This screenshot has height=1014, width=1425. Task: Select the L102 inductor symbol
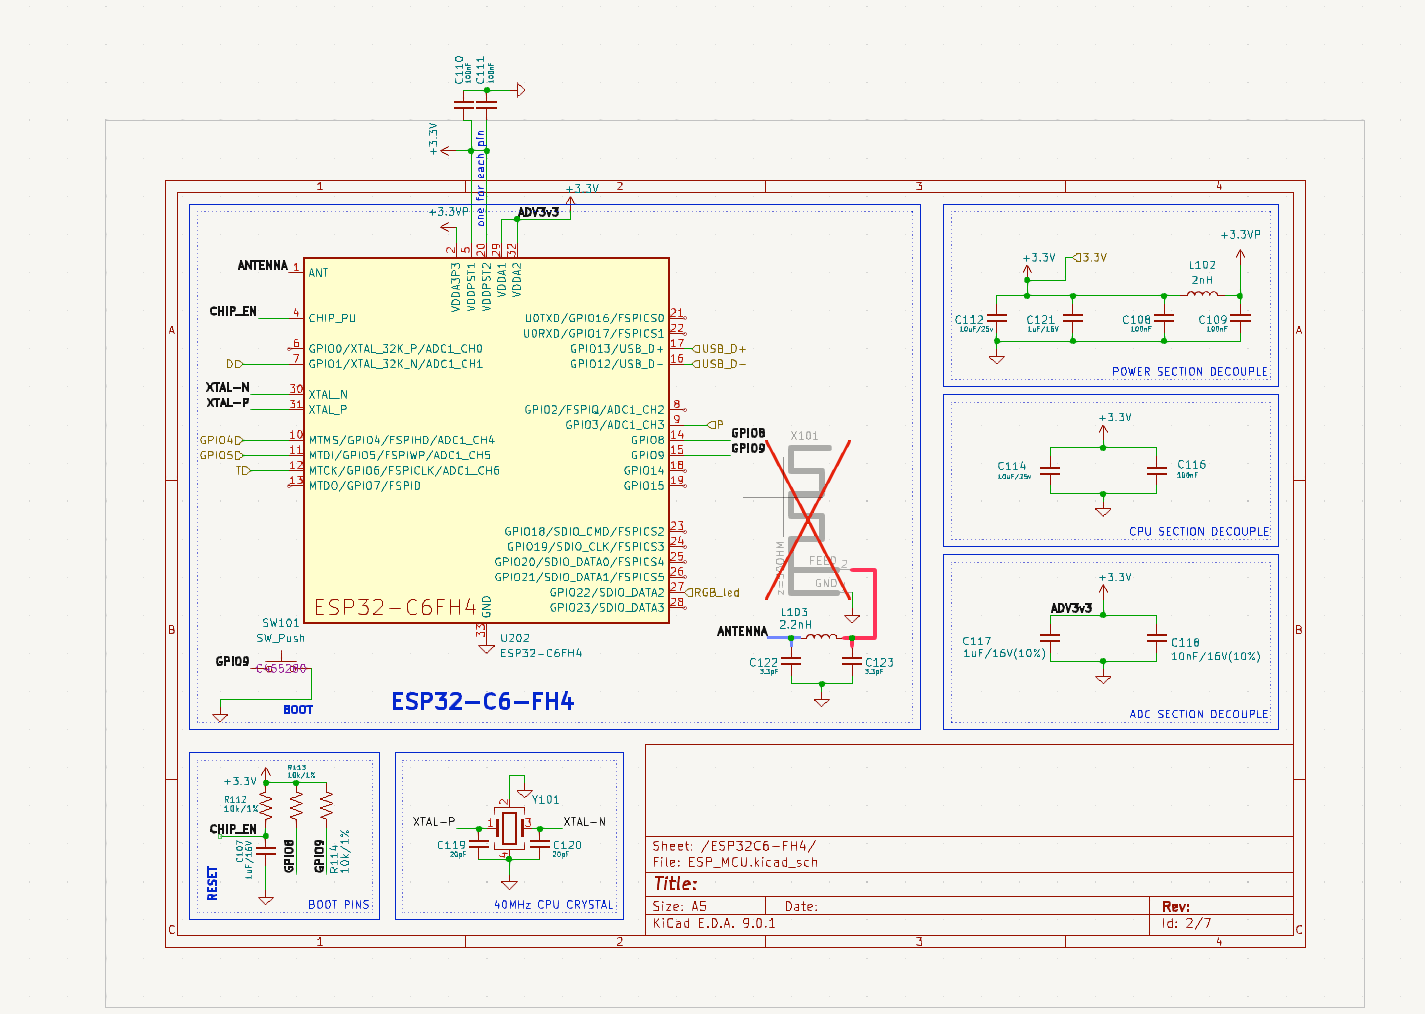click(1202, 294)
